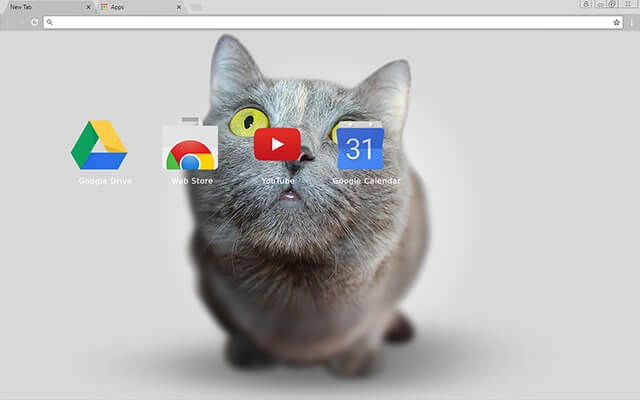This screenshot has height=400, width=640.
Task: Click the Web Store label text
Action: [x=192, y=181]
